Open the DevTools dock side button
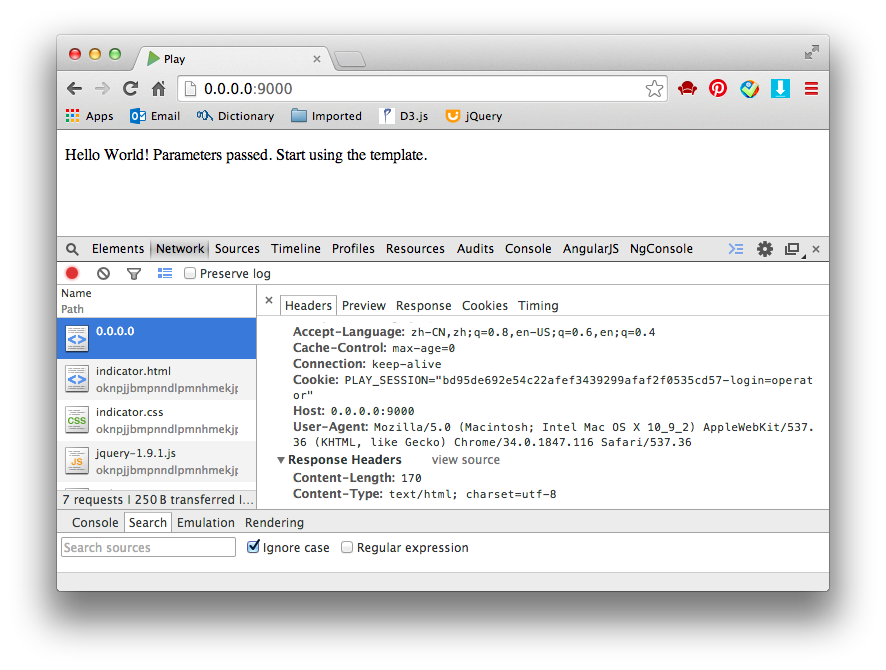 (792, 249)
